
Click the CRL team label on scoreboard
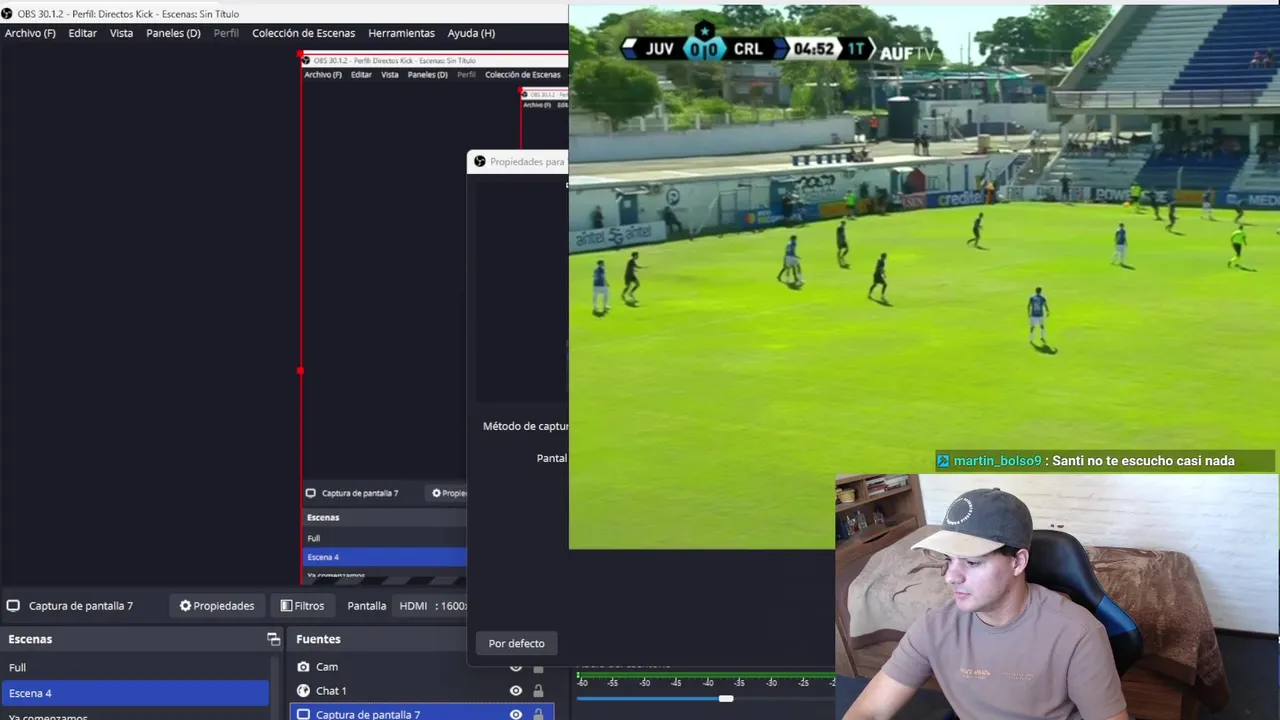[x=747, y=49]
